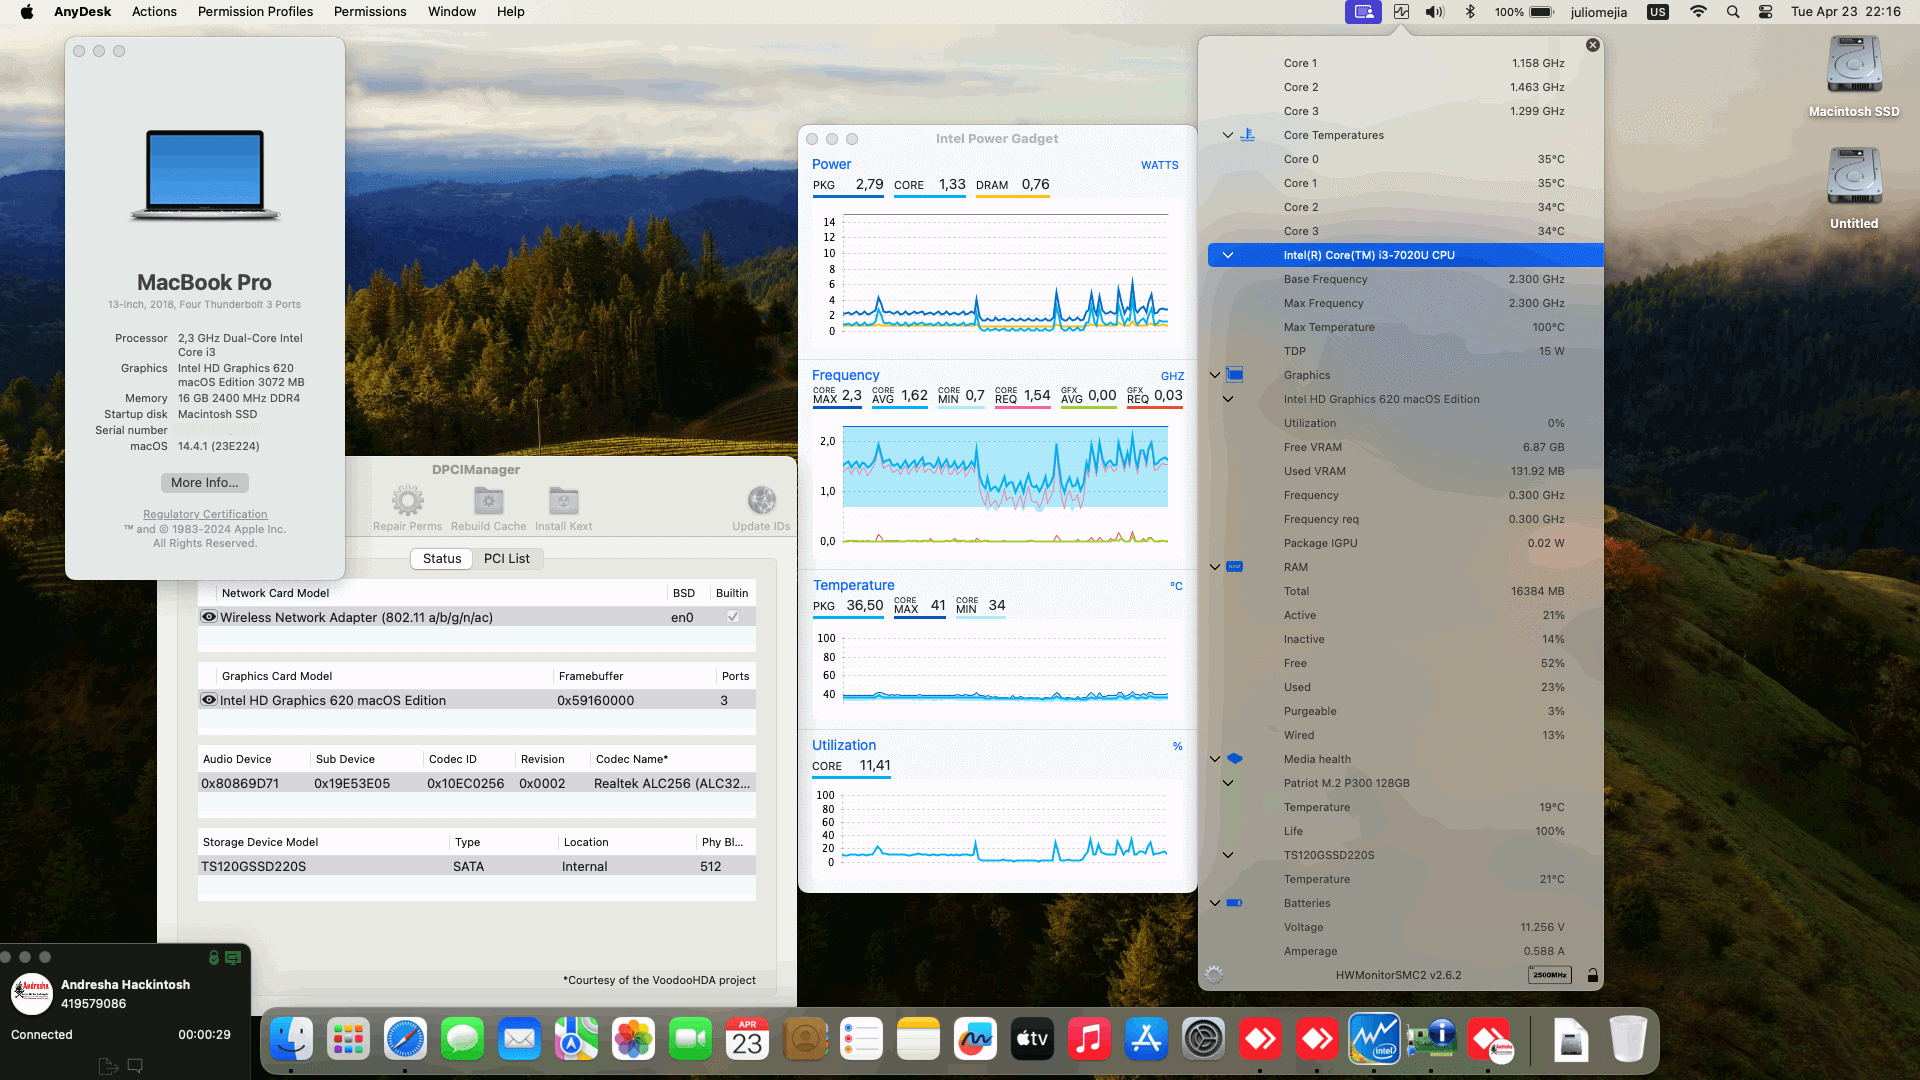1920x1080 pixels.
Task: Click Repair Perms in DPCIManager toolbar
Action: coord(407,508)
